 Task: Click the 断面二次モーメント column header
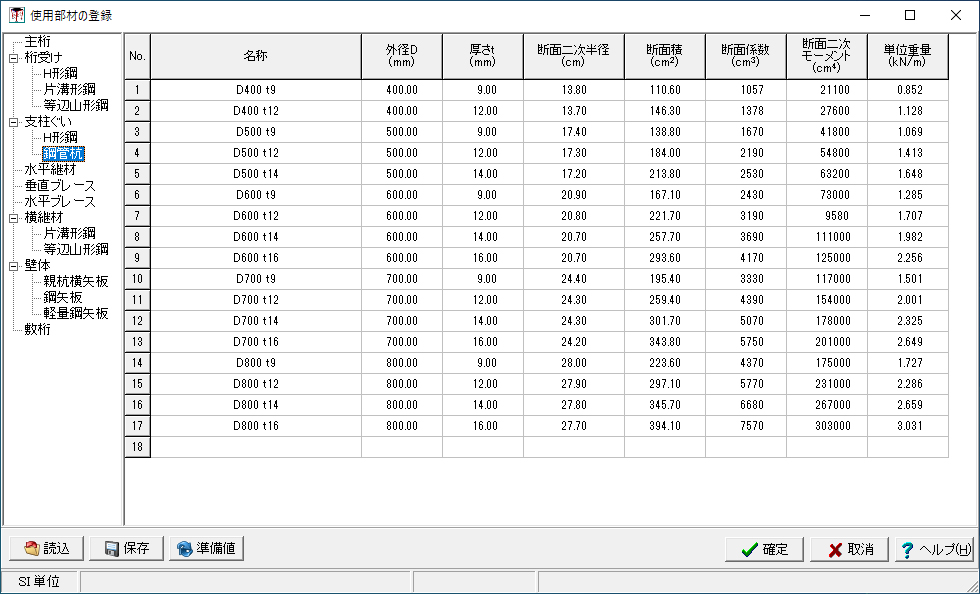coord(827,56)
